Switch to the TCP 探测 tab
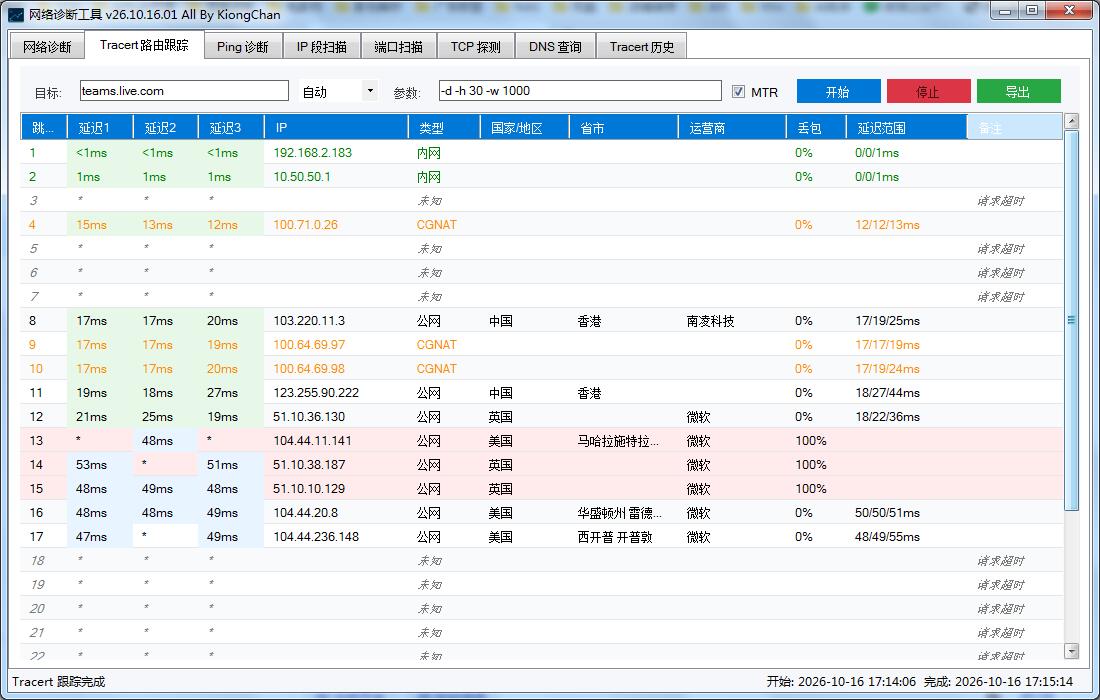This screenshot has height=700, width=1100. coord(476,47)
